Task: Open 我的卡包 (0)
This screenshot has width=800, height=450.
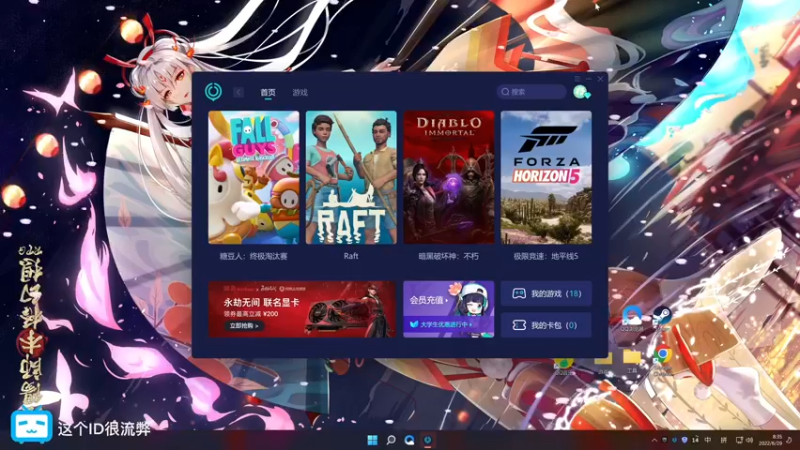Action: click(x=546, y=325)
